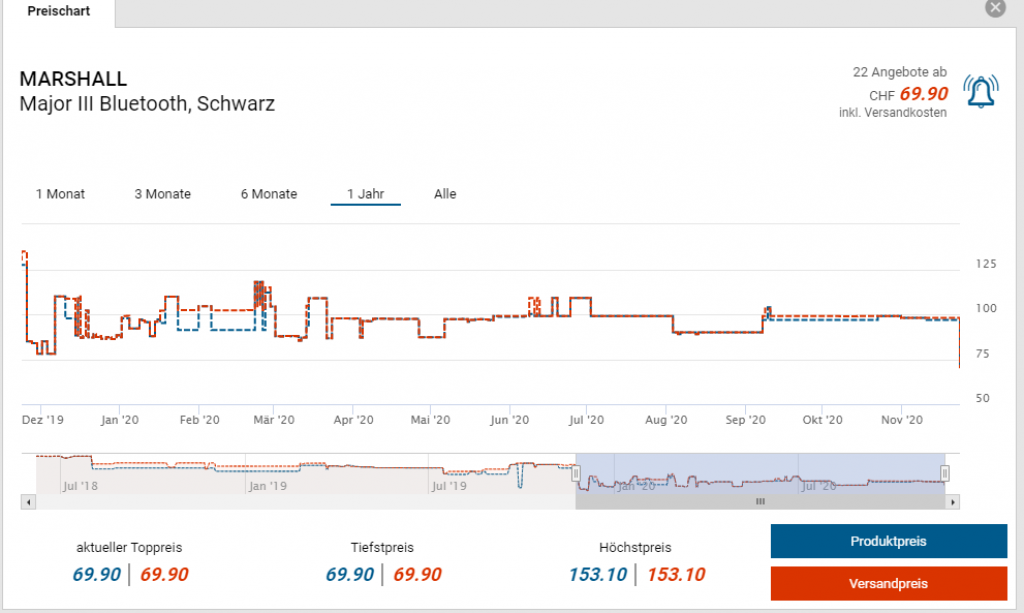The height and width of the screenshot is (613, 1024).
Task: Click the Jul '18 region in the navigator
Action: pos(80,485)
